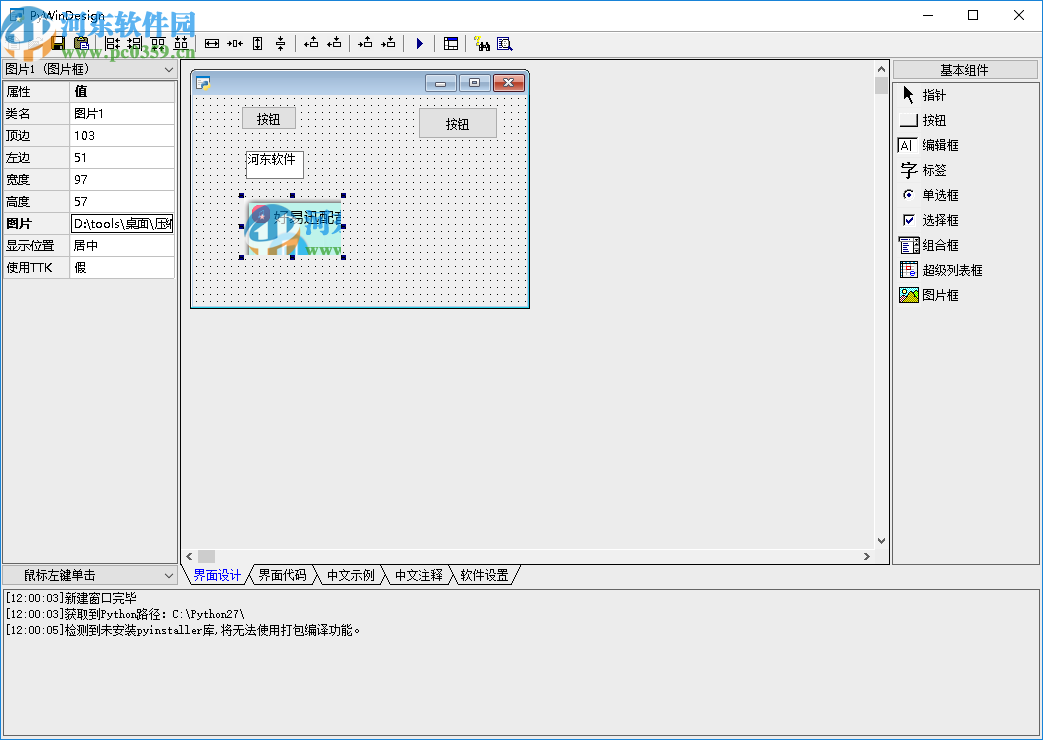Click the 使用TTK value 假
The image size is (1043, 740).
122,267
